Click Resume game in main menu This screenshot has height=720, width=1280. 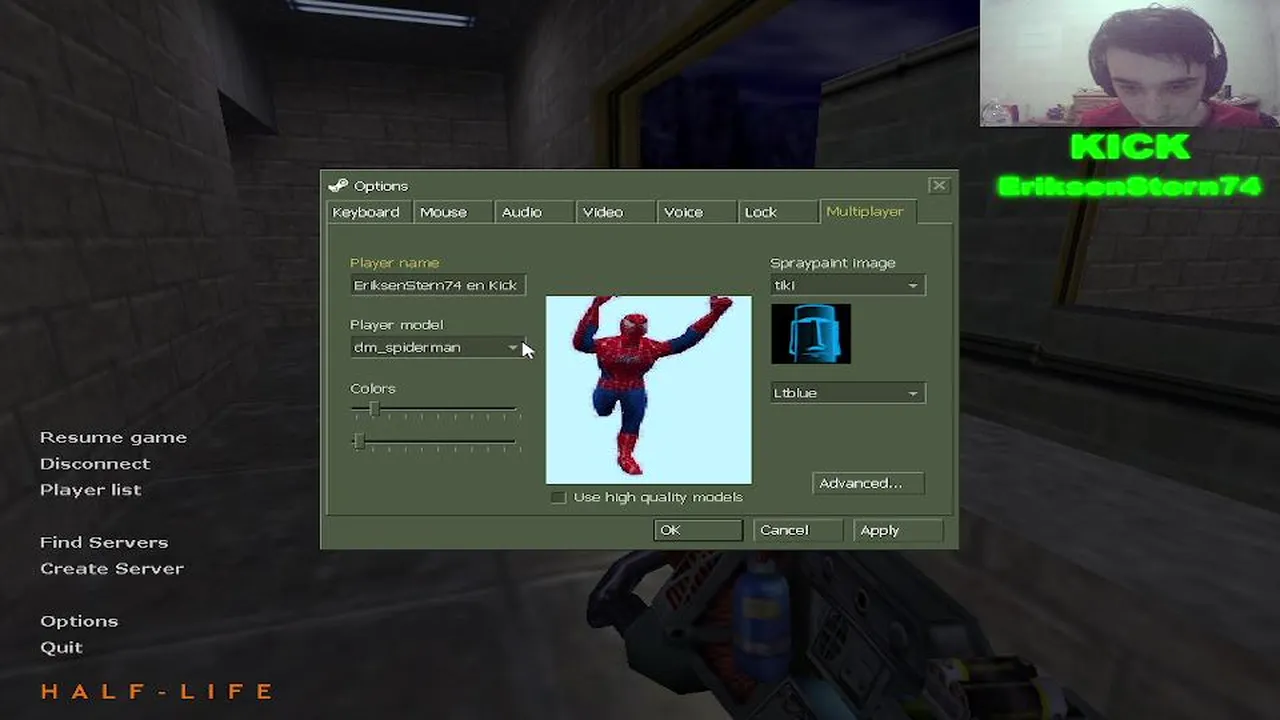tap(113, 437)
